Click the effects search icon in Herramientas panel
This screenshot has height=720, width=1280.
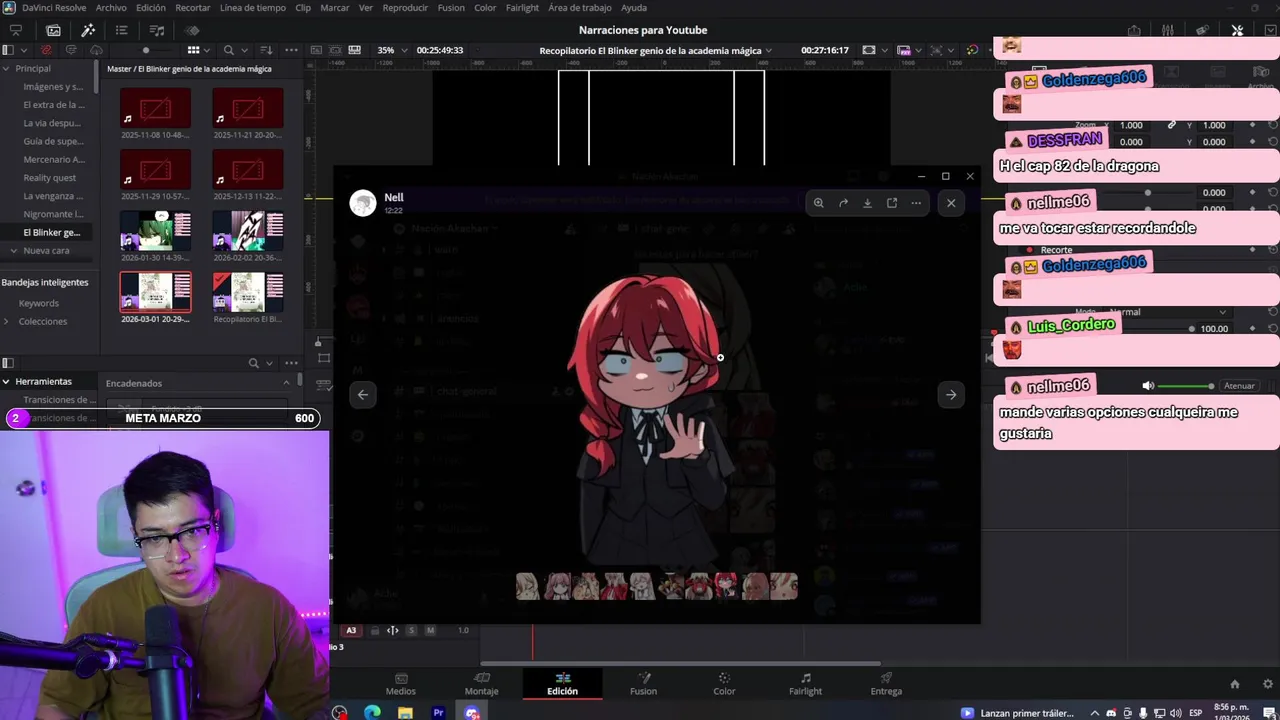(x=254, y=363)
